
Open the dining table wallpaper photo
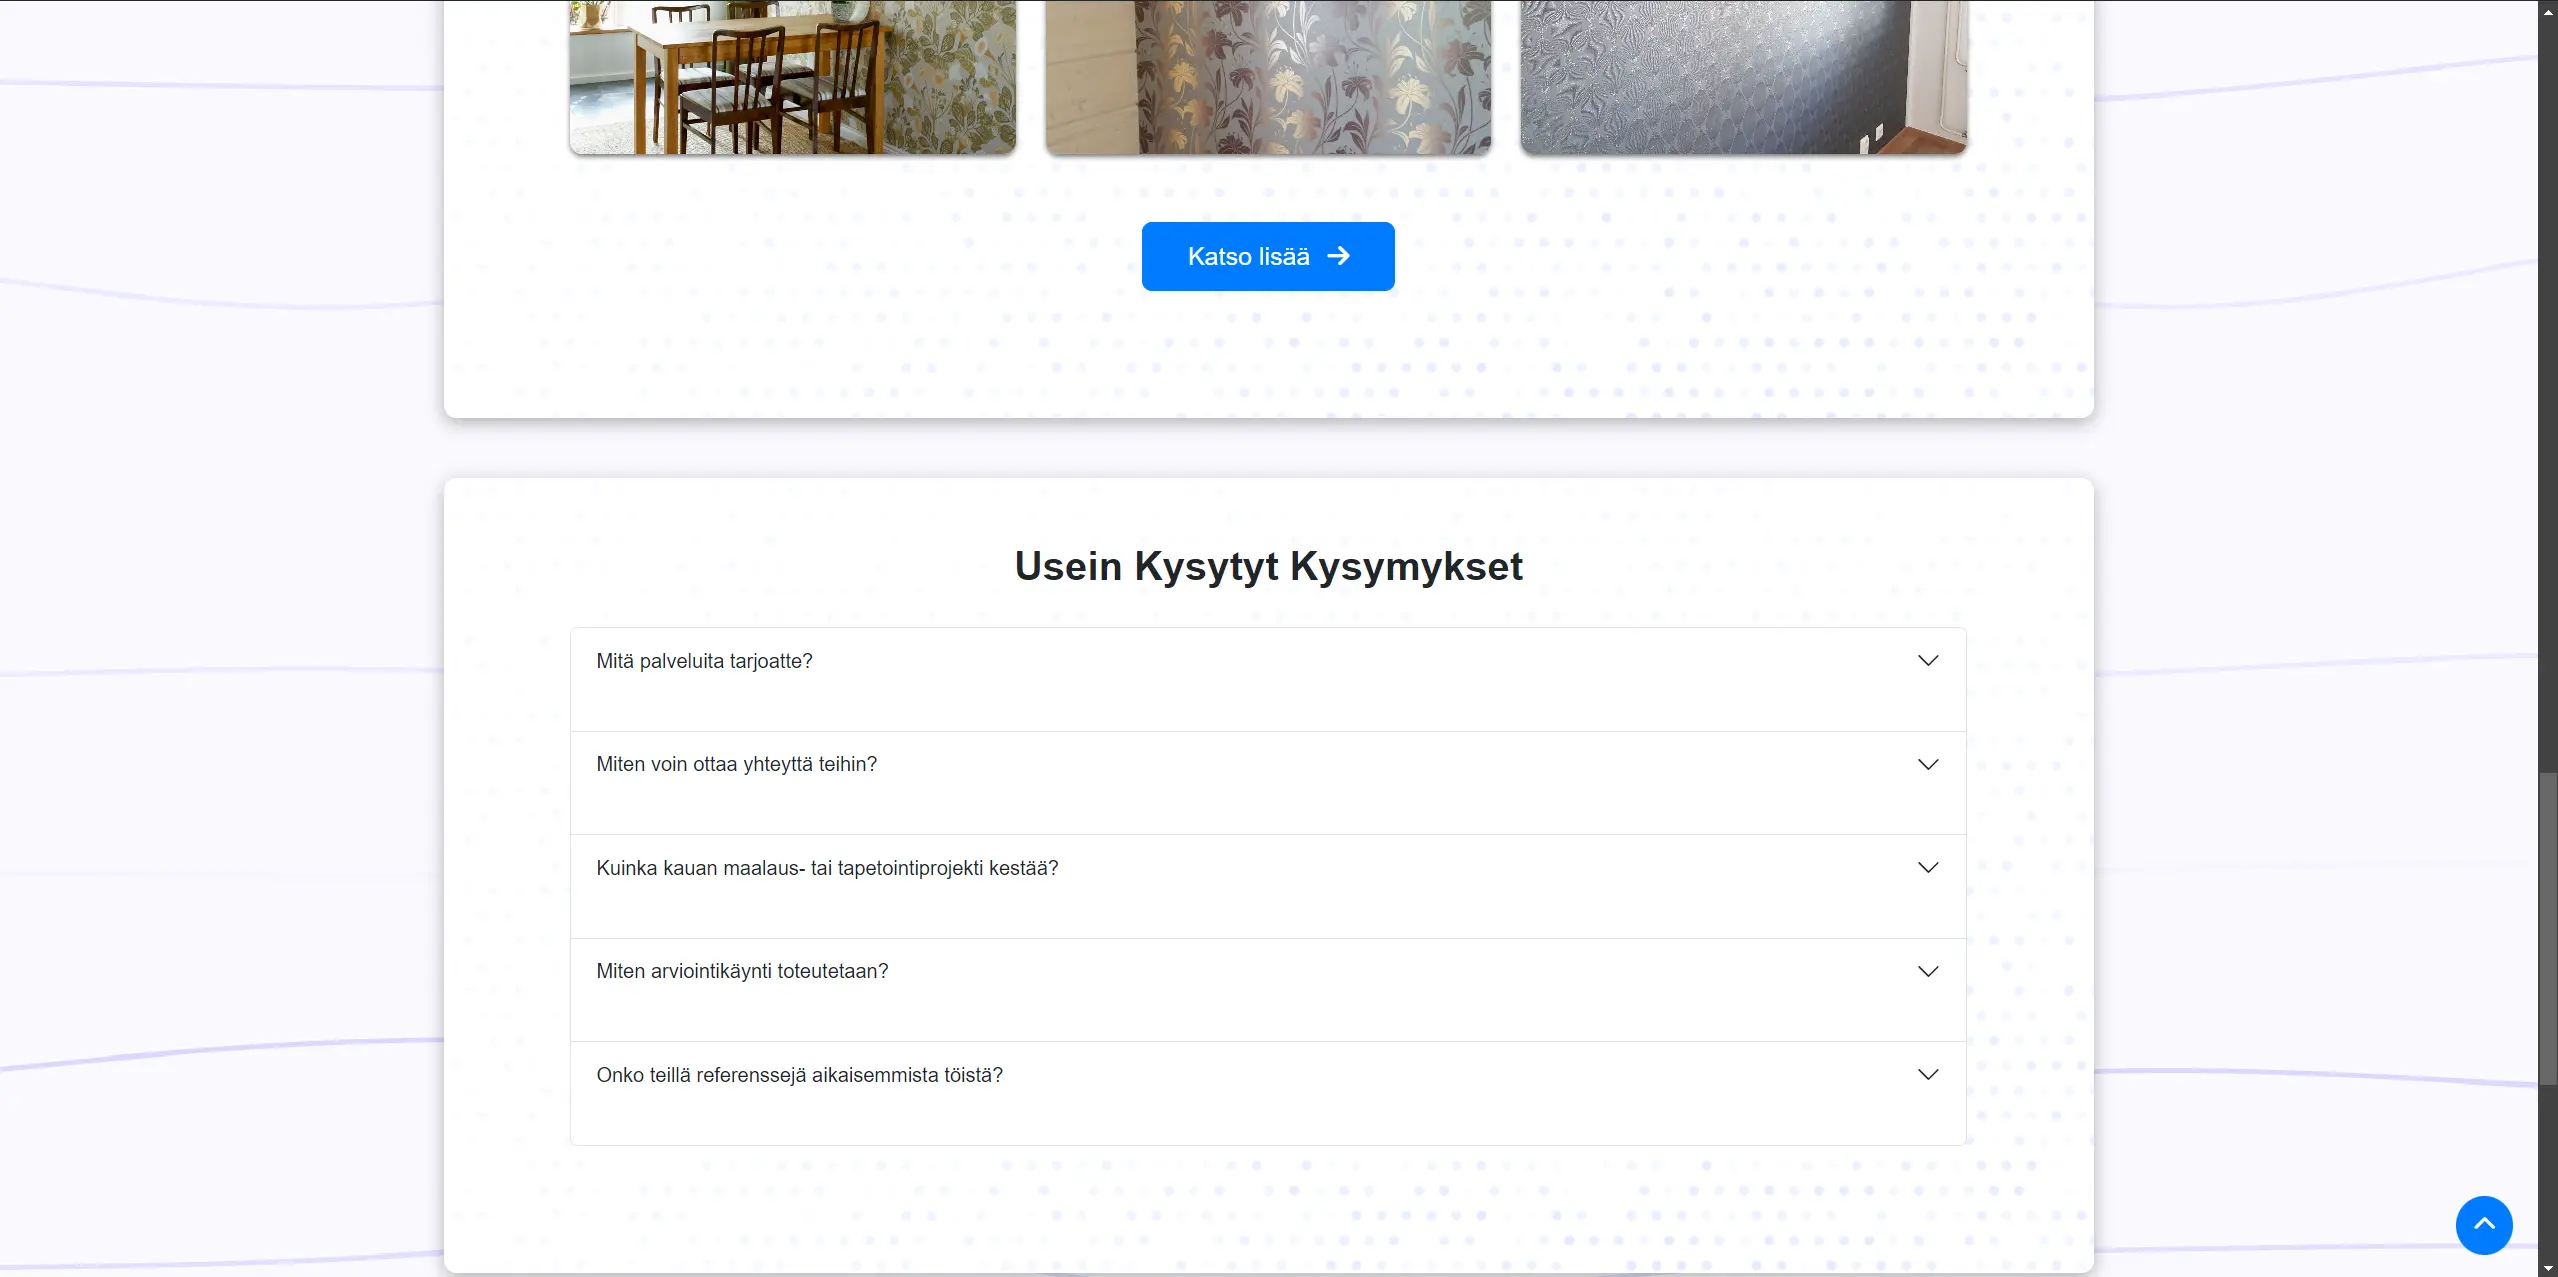(793, 77)
